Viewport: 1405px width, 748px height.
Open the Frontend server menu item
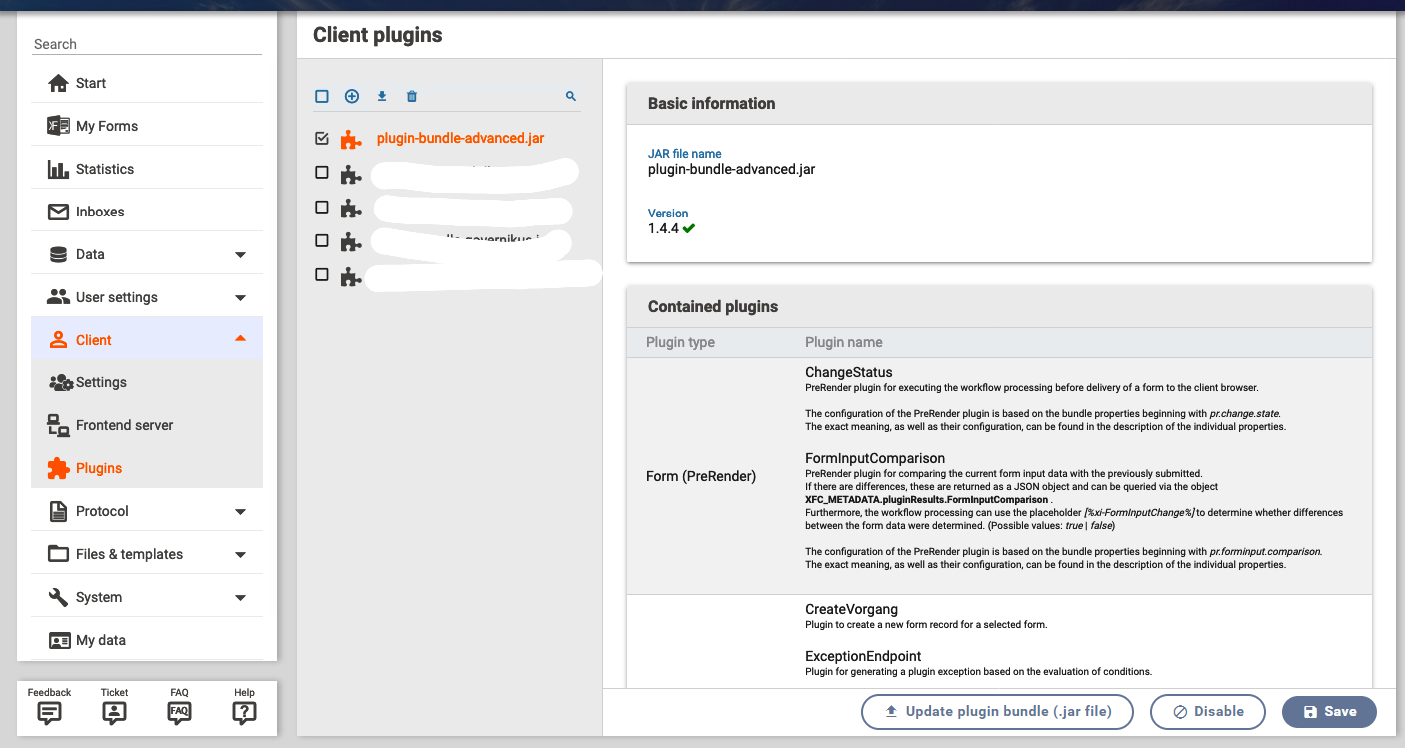[x=124, y=425]
